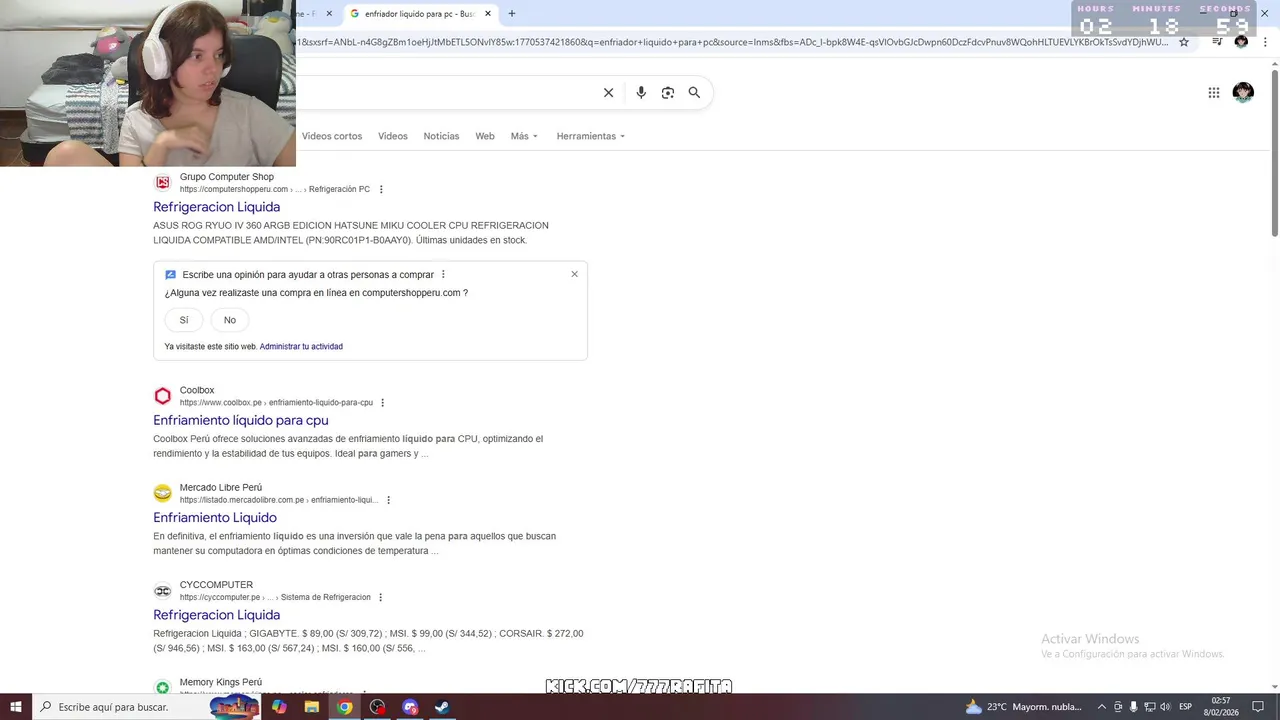Click the Chrome address bar URL
The image size is (1280, 720).
click(x=732, y=42)
